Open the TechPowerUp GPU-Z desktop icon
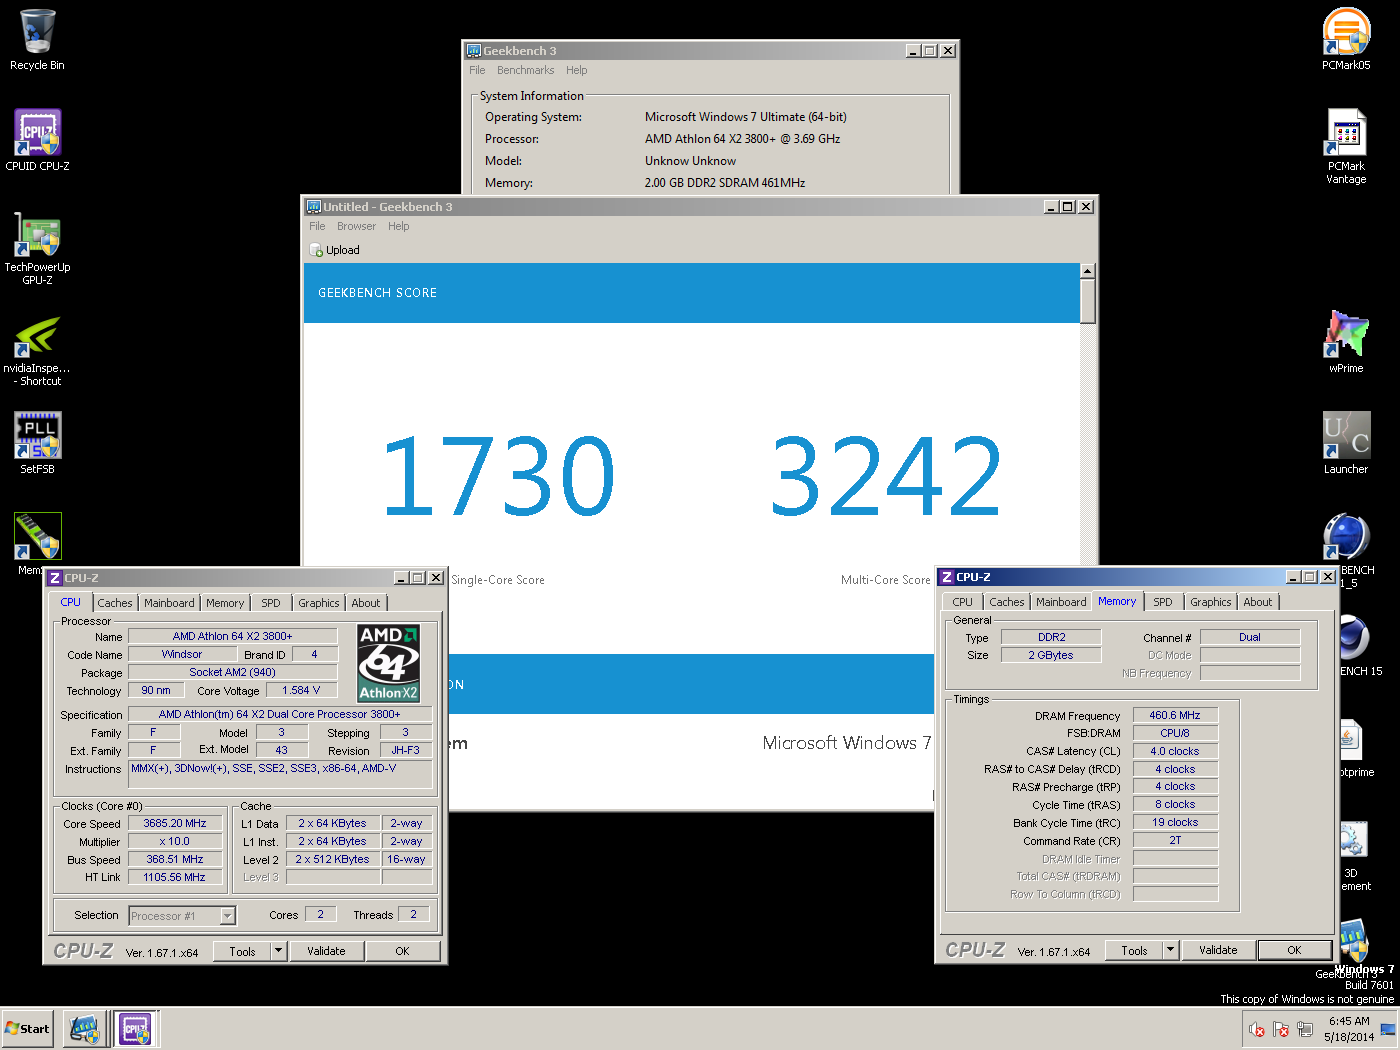This screenshot has width=1400, height=1050. [x=37, y=248]
